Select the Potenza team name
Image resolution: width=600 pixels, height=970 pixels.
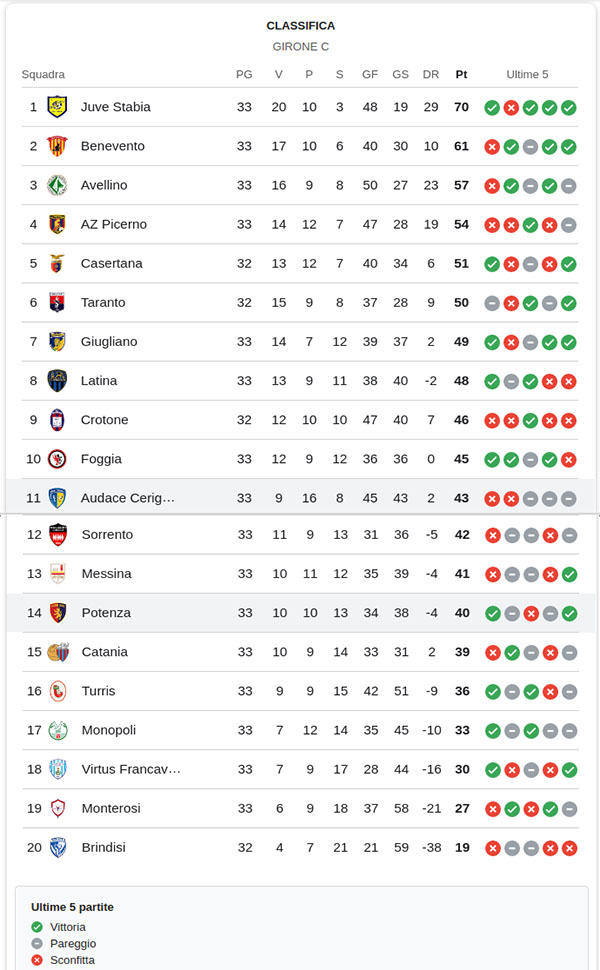[106, 613]
